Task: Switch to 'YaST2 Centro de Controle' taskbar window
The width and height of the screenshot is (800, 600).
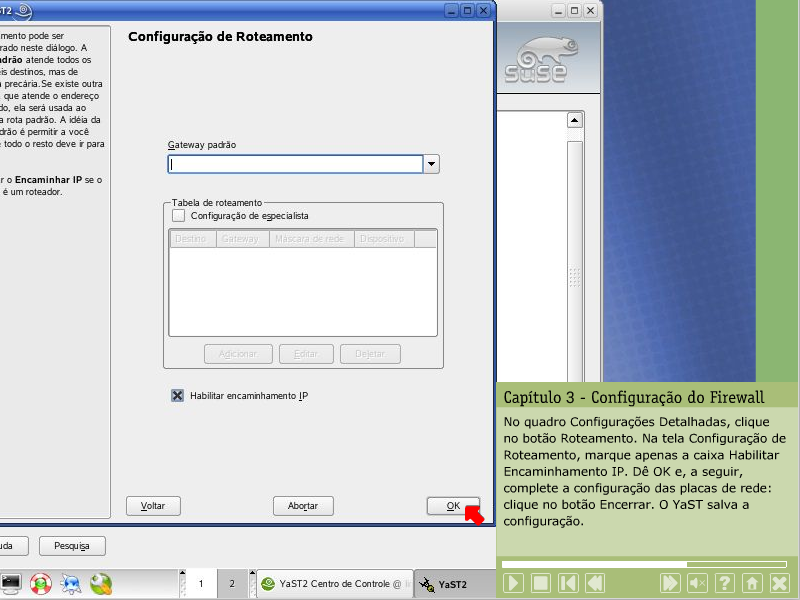Action: pyautogui.click(x=332, y=584)
